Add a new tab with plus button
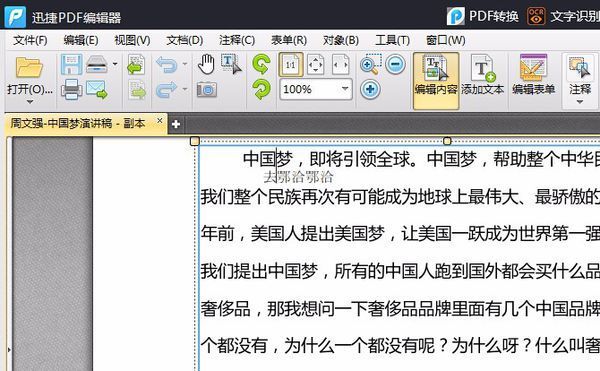 [176, 124]
